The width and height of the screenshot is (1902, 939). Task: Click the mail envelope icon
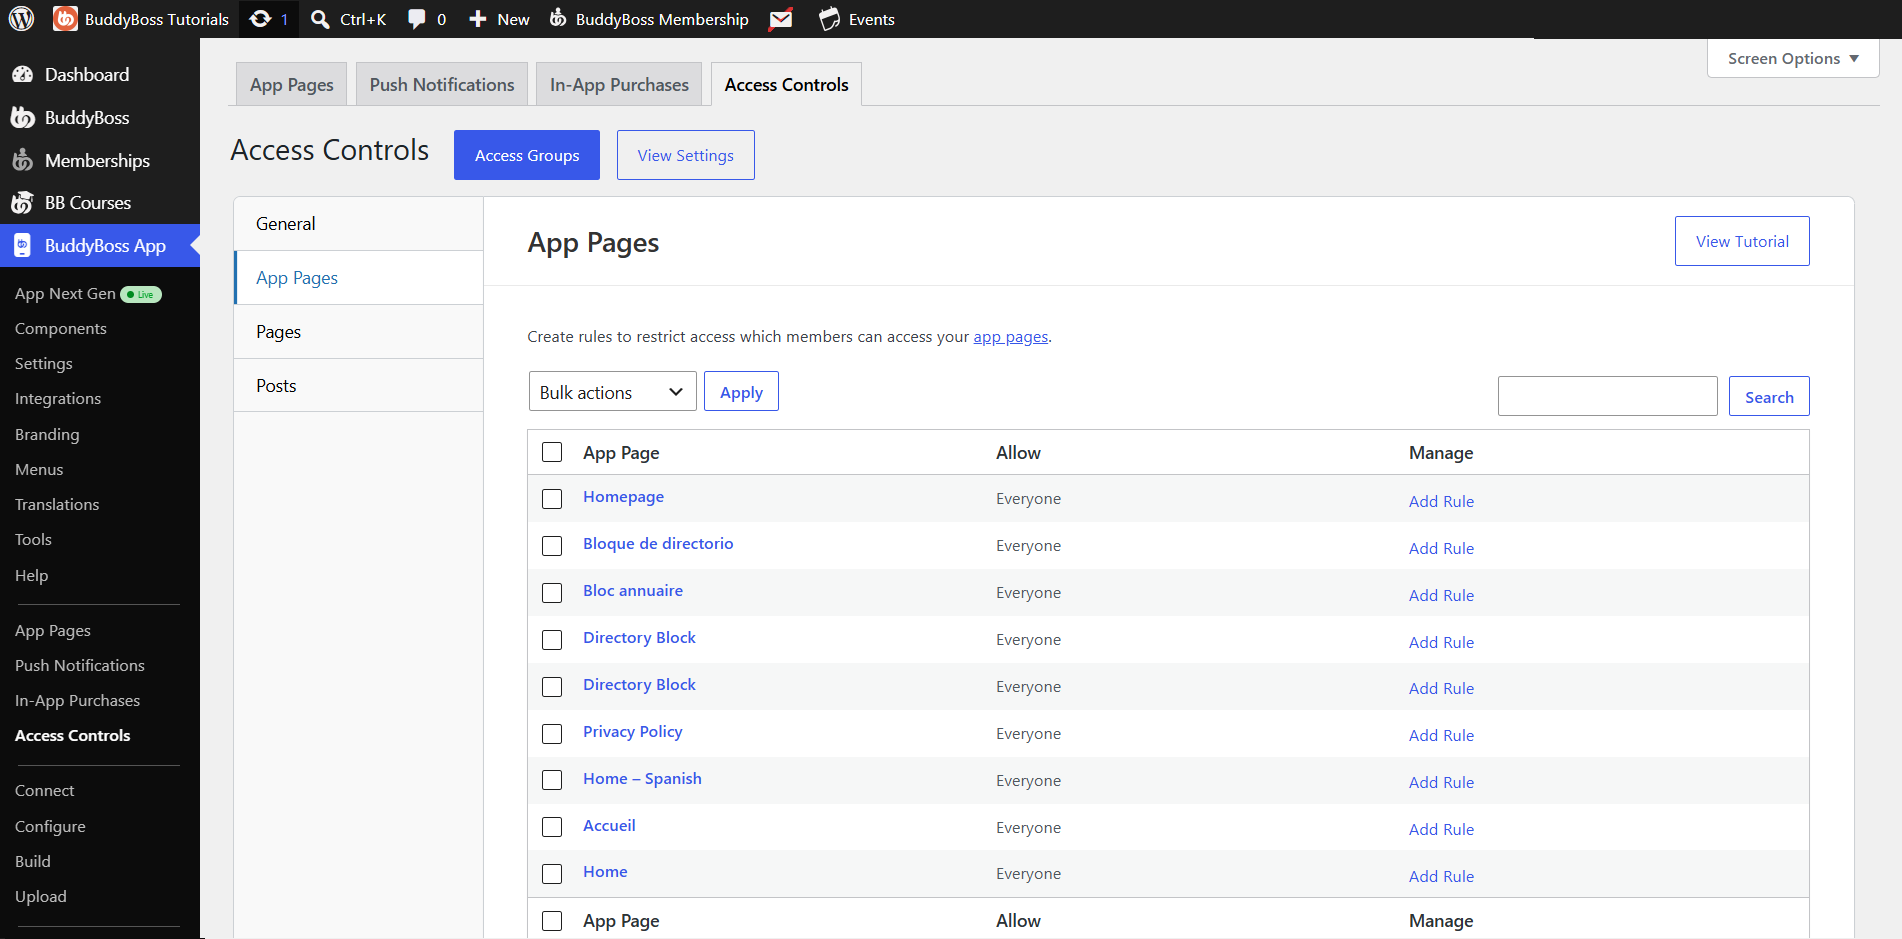coord(781,19)
